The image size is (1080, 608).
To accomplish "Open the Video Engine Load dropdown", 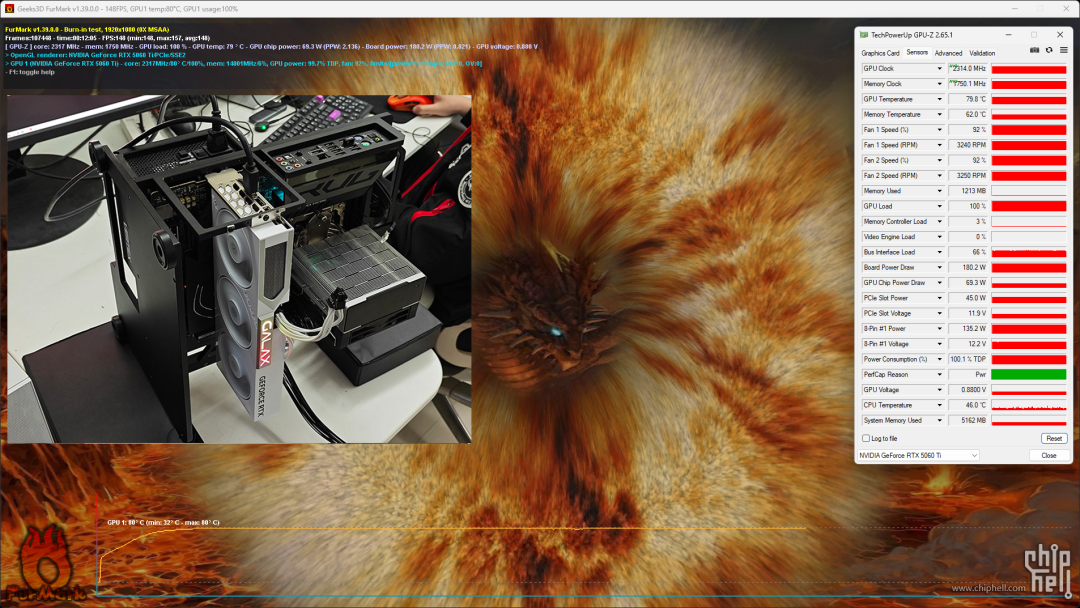I will point(939,237).
